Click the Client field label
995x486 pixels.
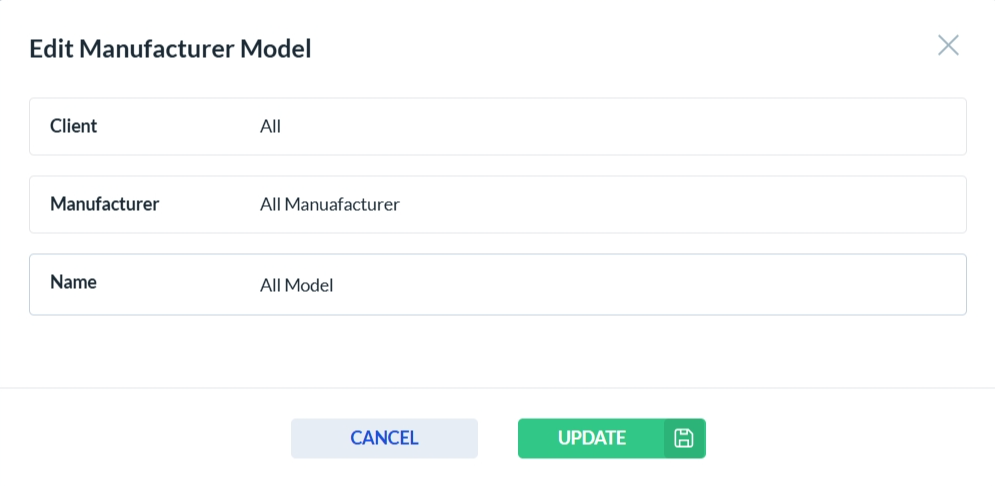coord(74,126)
